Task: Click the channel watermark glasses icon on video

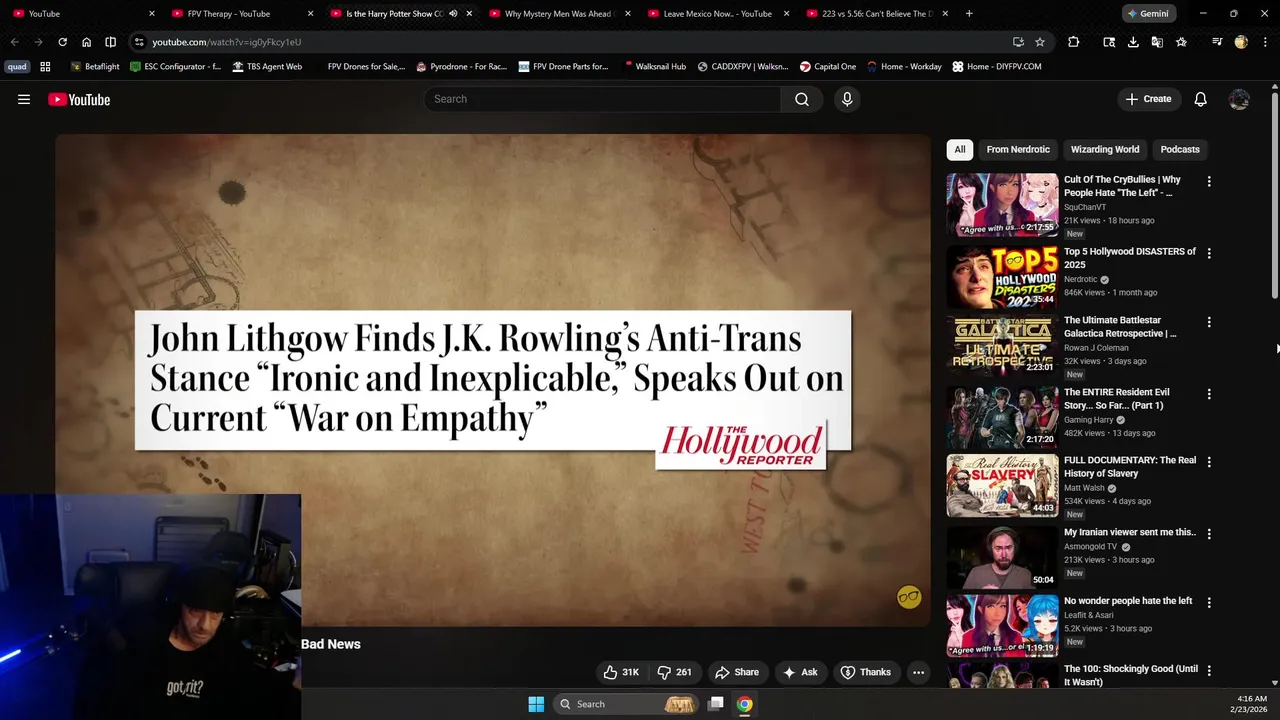Action: (909, 597)
